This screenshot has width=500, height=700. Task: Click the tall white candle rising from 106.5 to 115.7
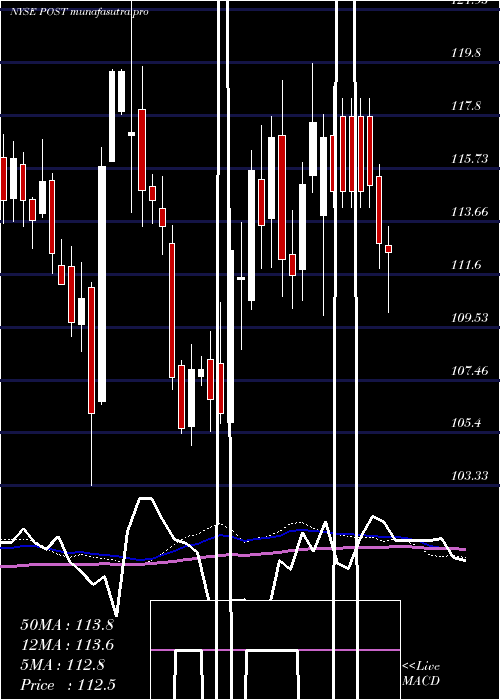coord(102,284)
